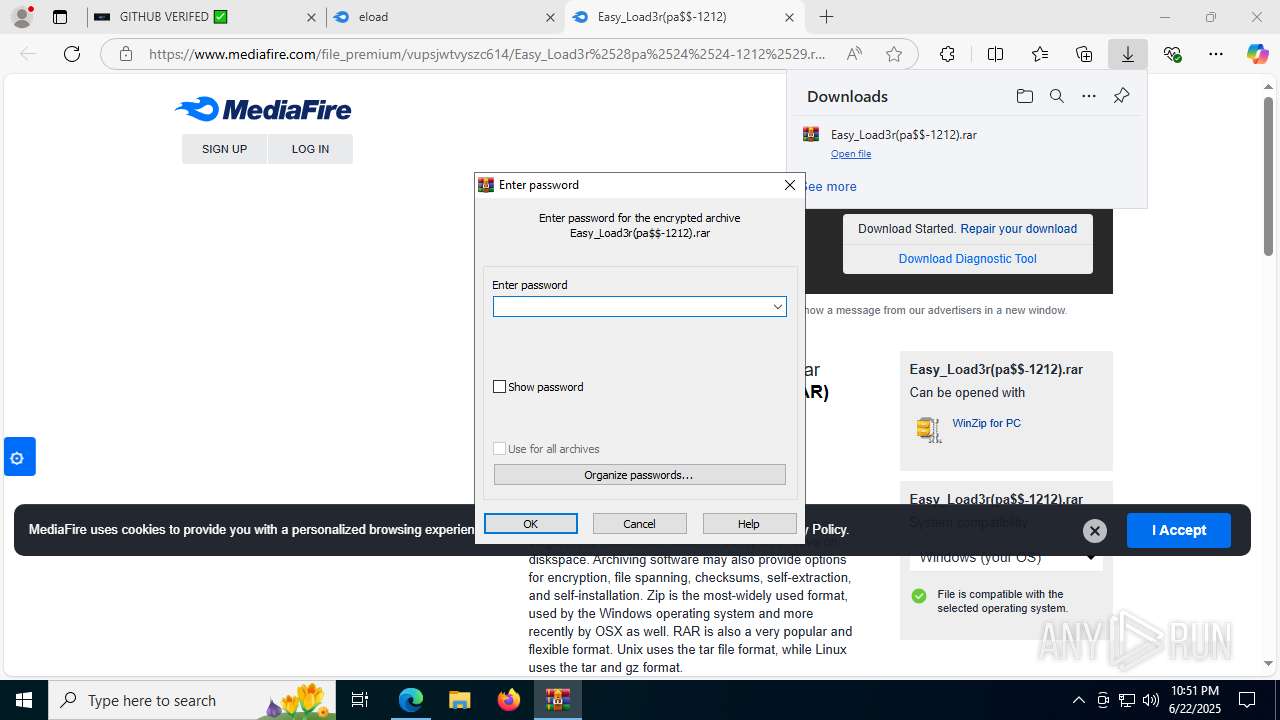Screen dimensions: 1280x720
Task: Open the notifications center icon
Action: (x=1247, y=700)
